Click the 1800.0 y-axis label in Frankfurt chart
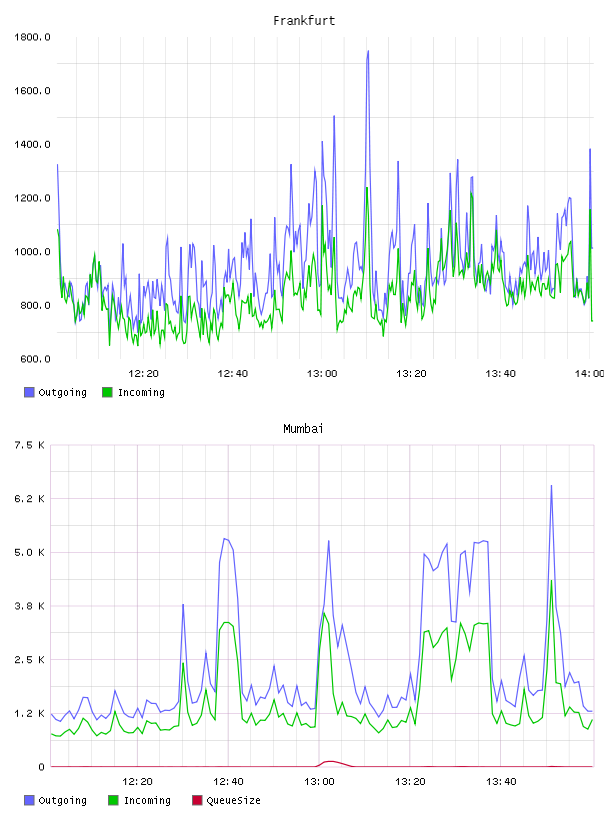 [x=32, y=37]
